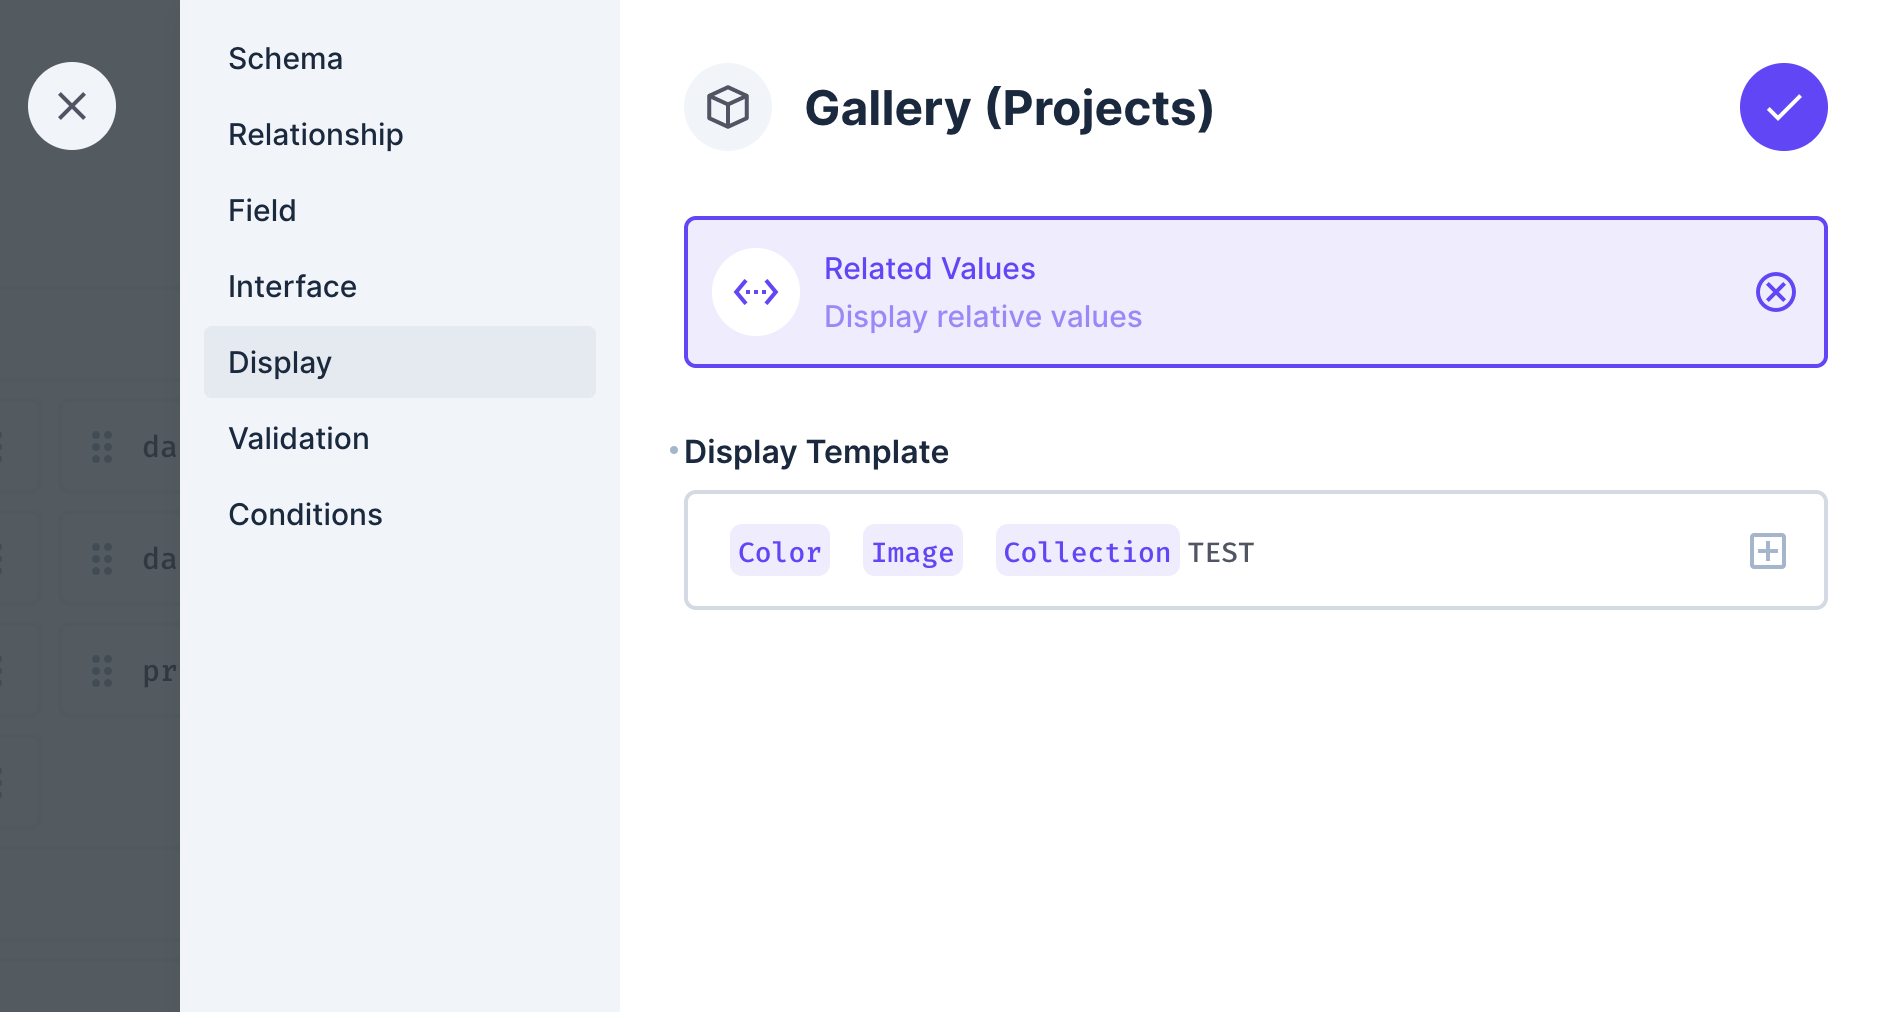The image size is (1884, 1012).
Task: Select the Validation section
Action: (299, 438)
